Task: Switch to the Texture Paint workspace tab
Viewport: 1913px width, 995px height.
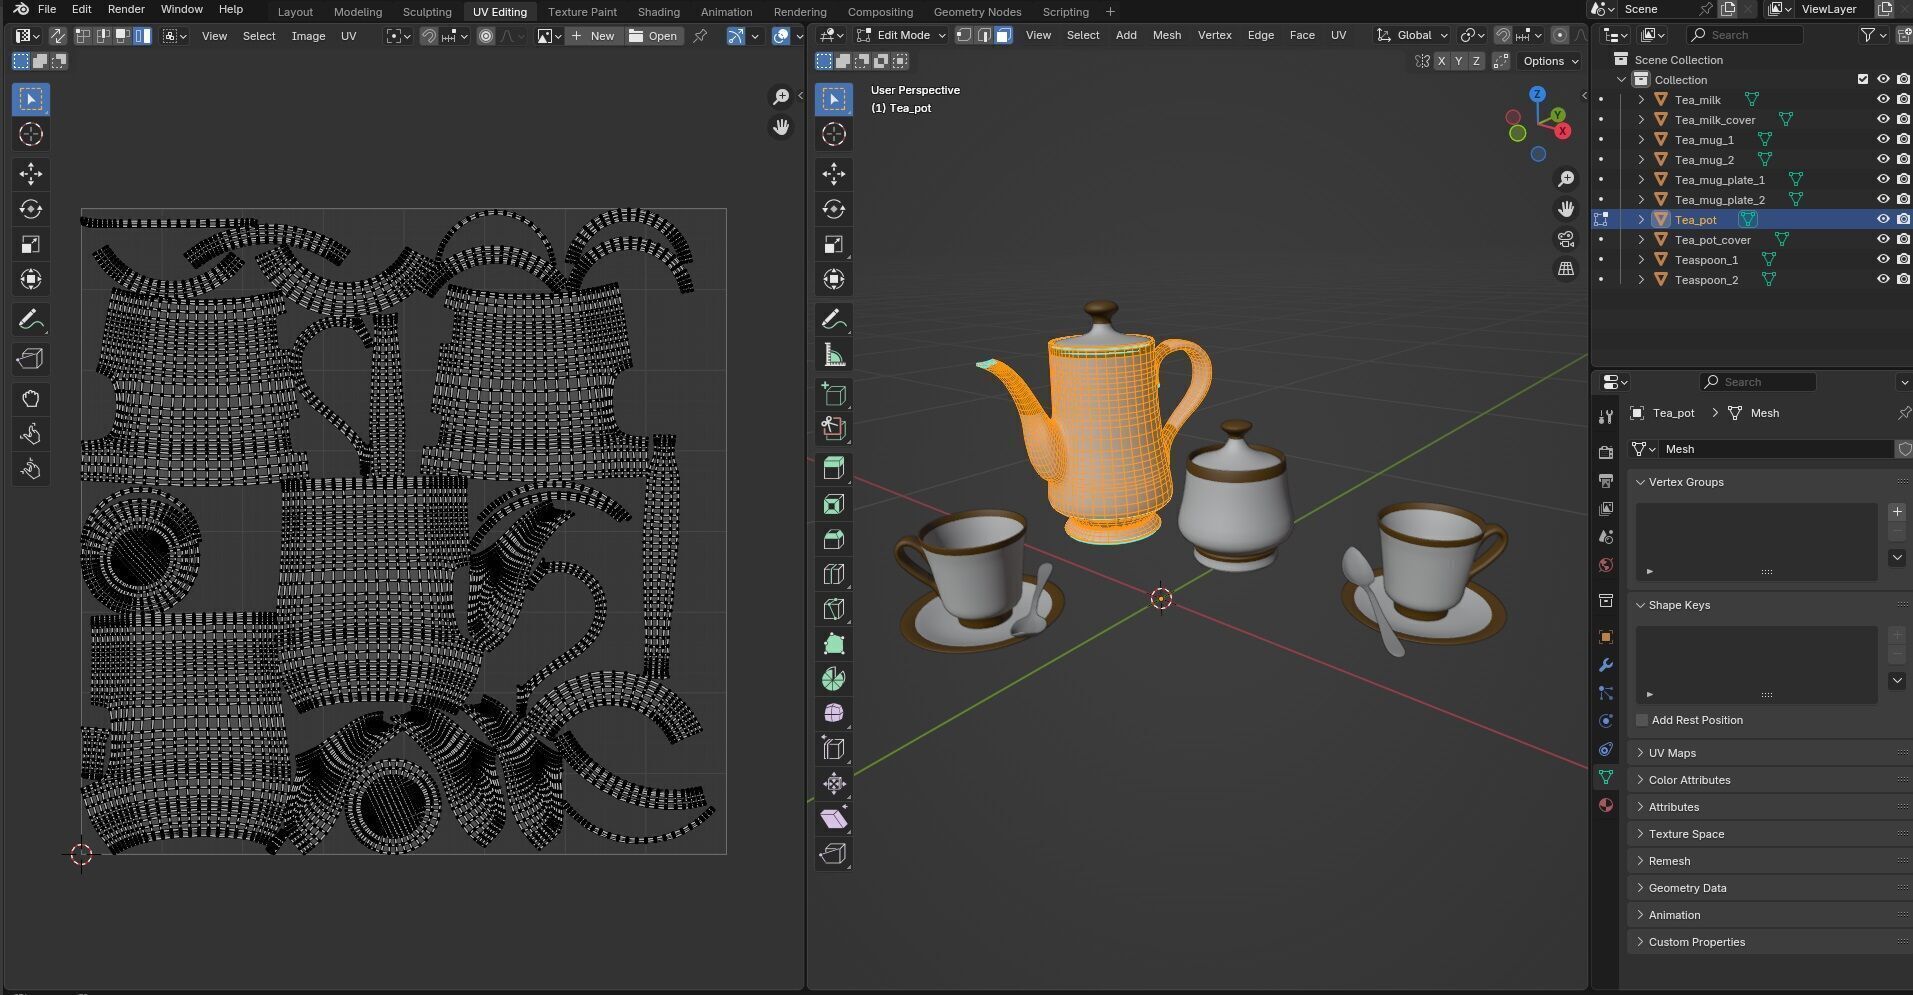Action: (x=582, y=12)
